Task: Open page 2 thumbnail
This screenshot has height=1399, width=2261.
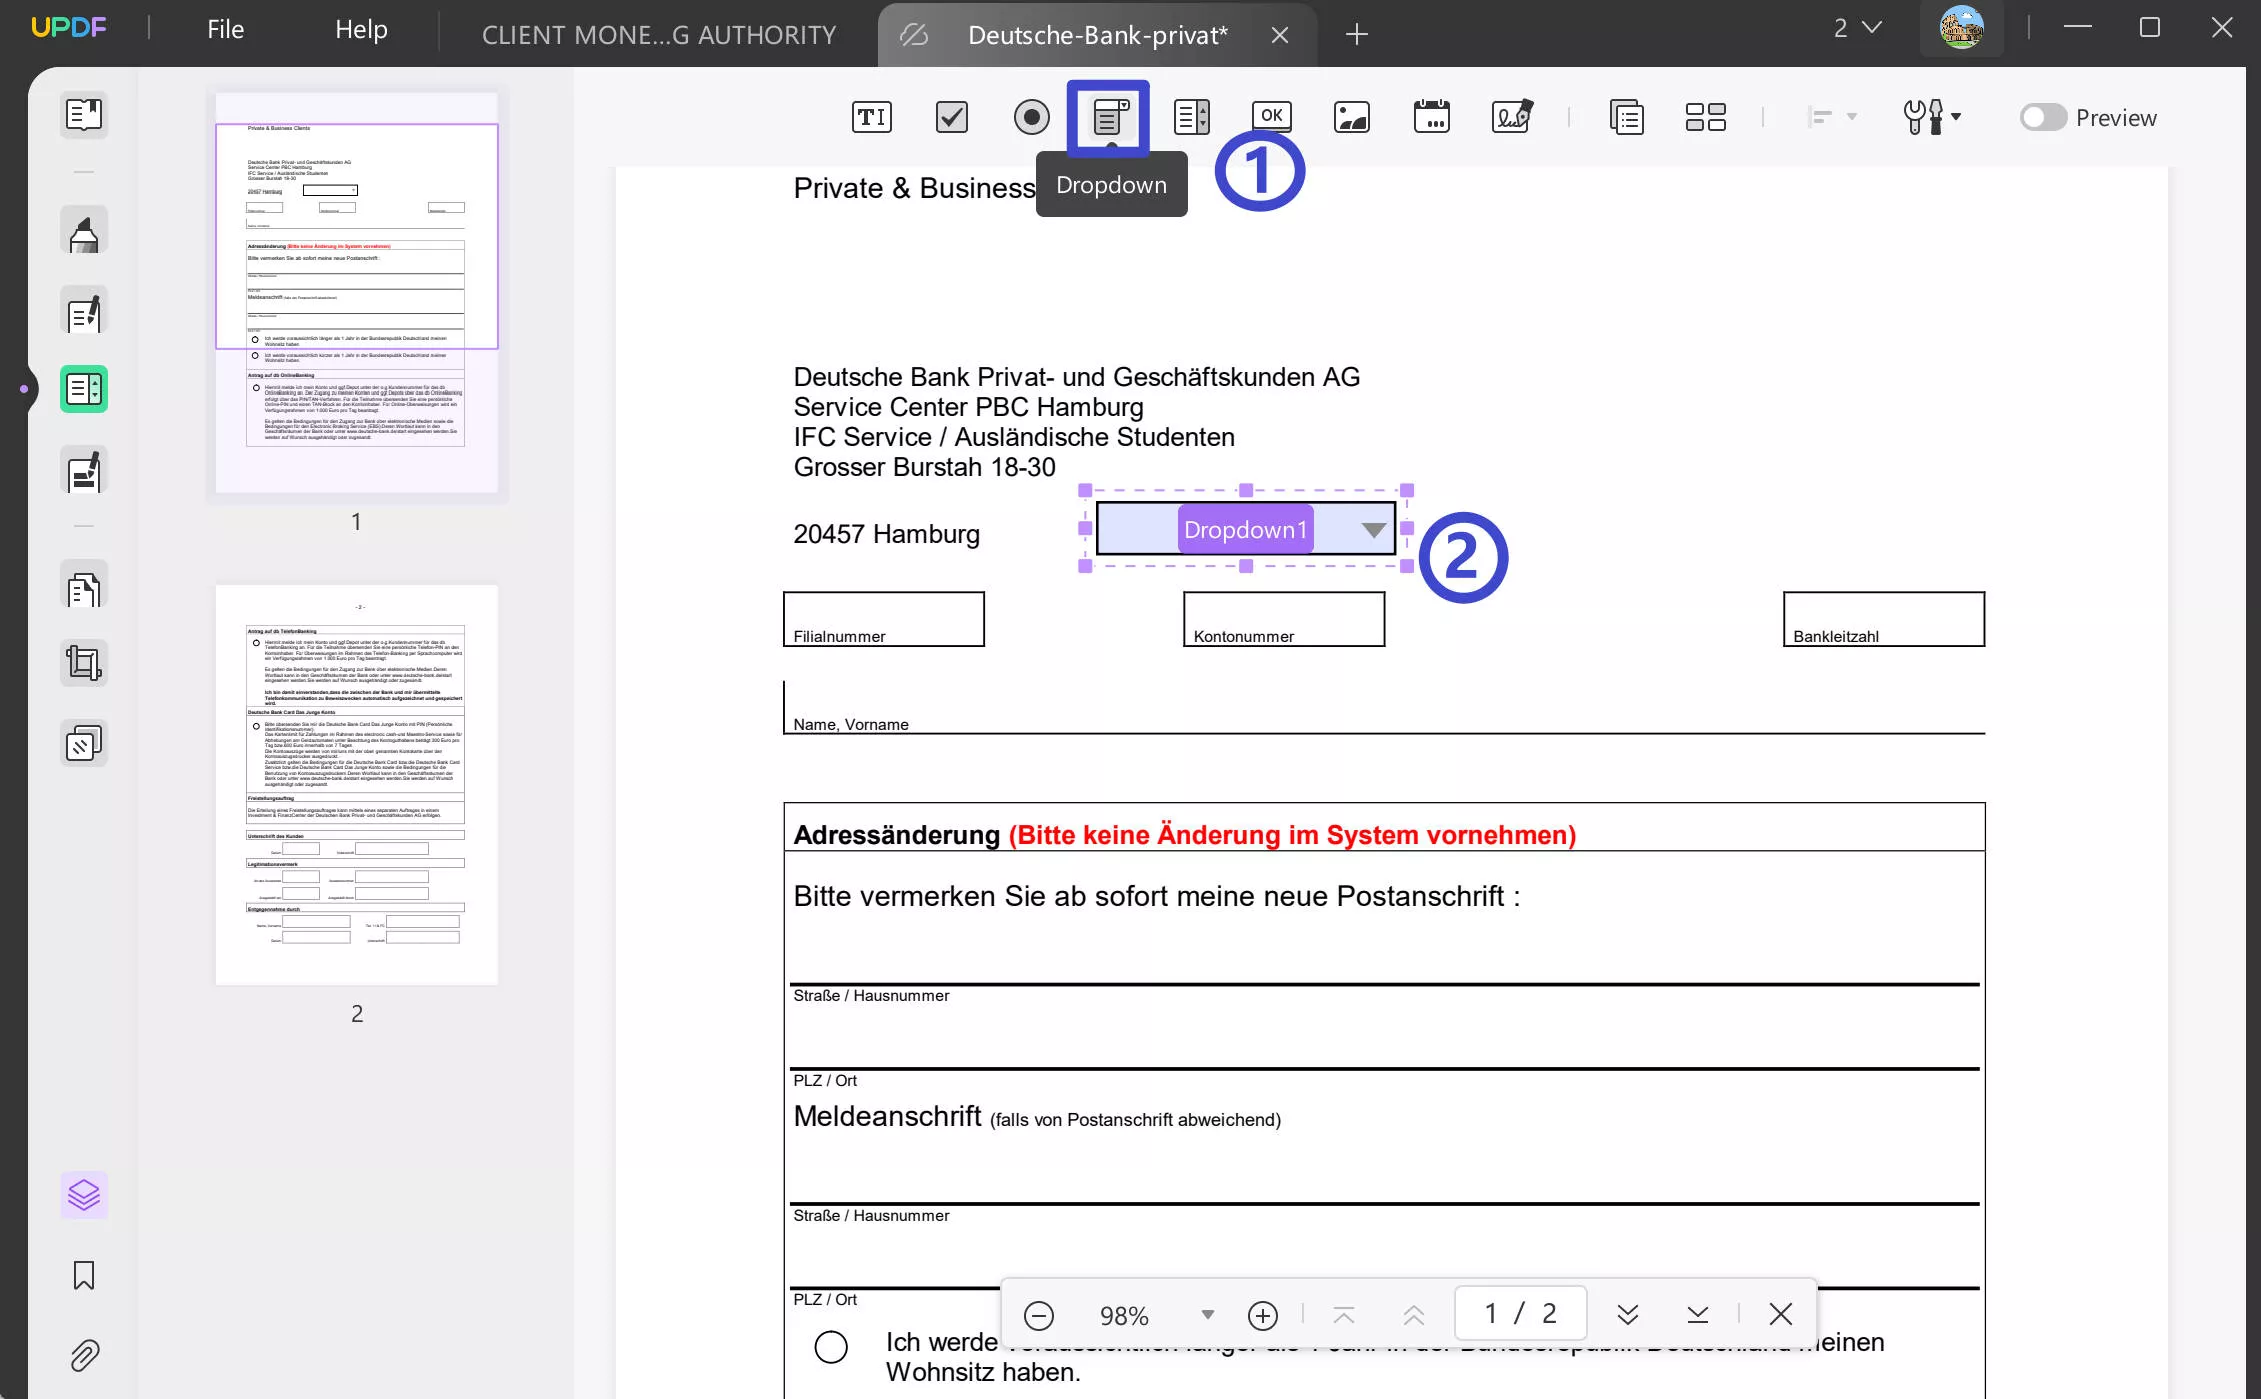Action: 357,785
